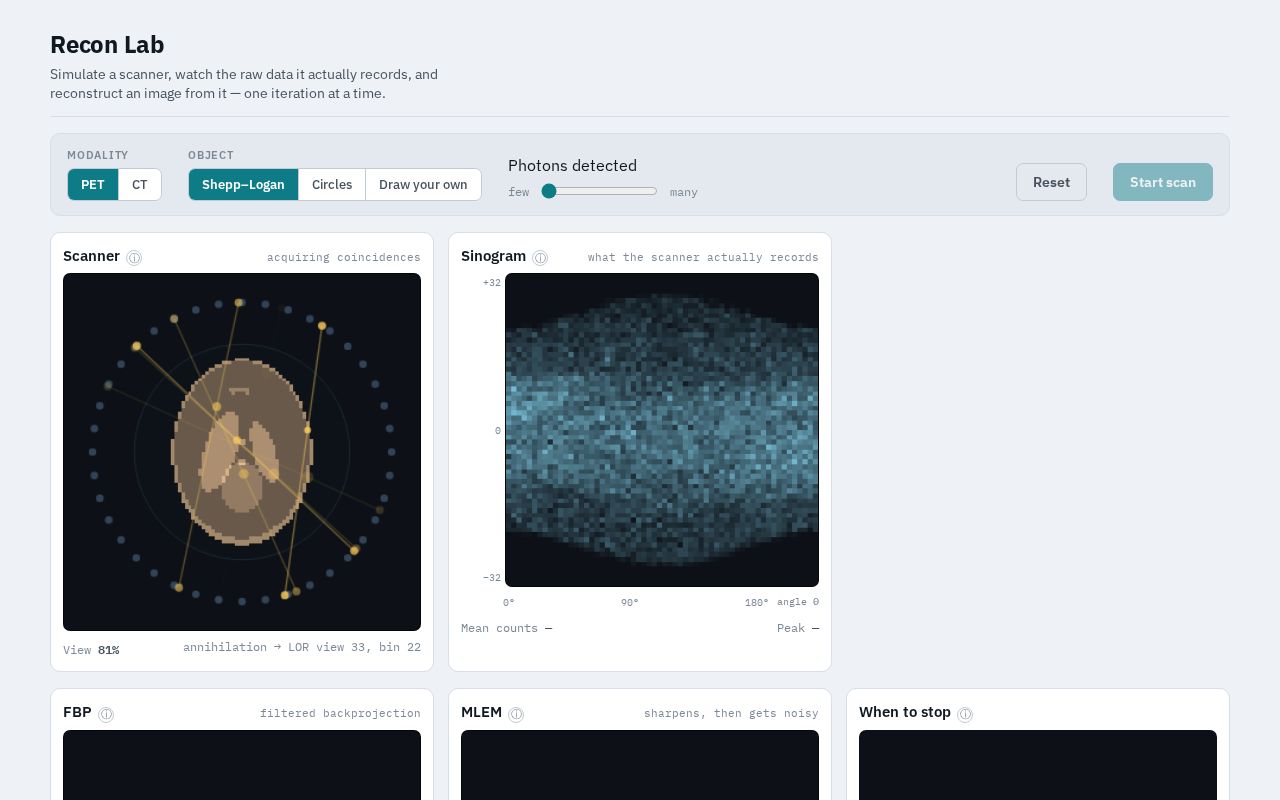1280x800 pixels.
Task: Show the FBP info tooltip icon
Action: [106, 714]
